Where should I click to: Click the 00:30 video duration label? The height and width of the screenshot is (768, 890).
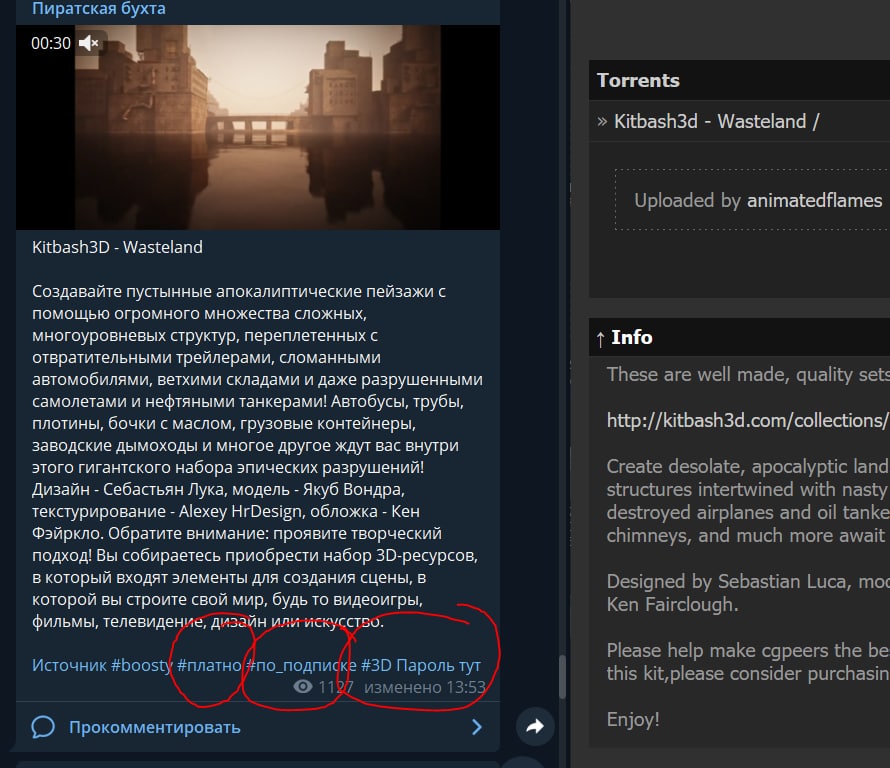pos(51,43)
